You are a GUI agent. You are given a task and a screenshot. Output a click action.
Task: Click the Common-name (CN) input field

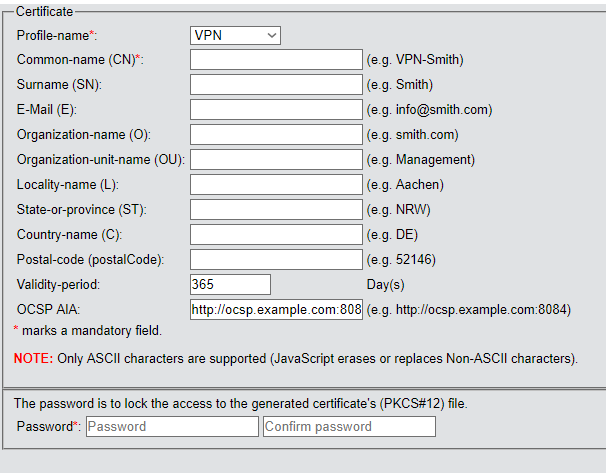pos(276,60)
